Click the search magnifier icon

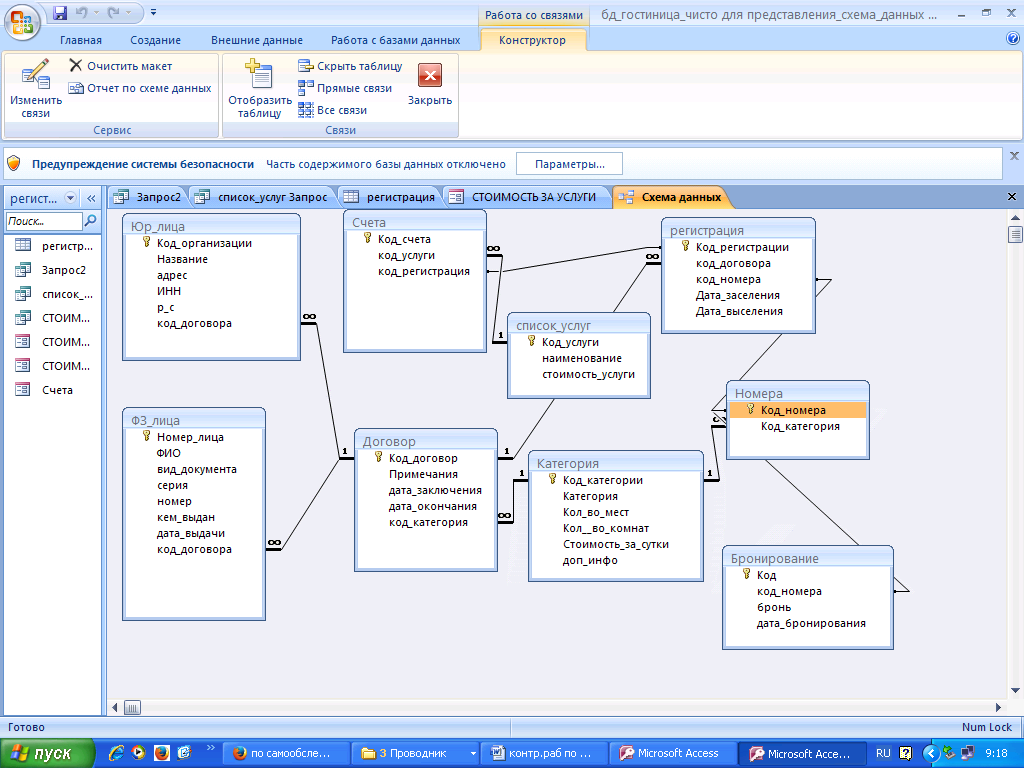[x=91, y=221]
